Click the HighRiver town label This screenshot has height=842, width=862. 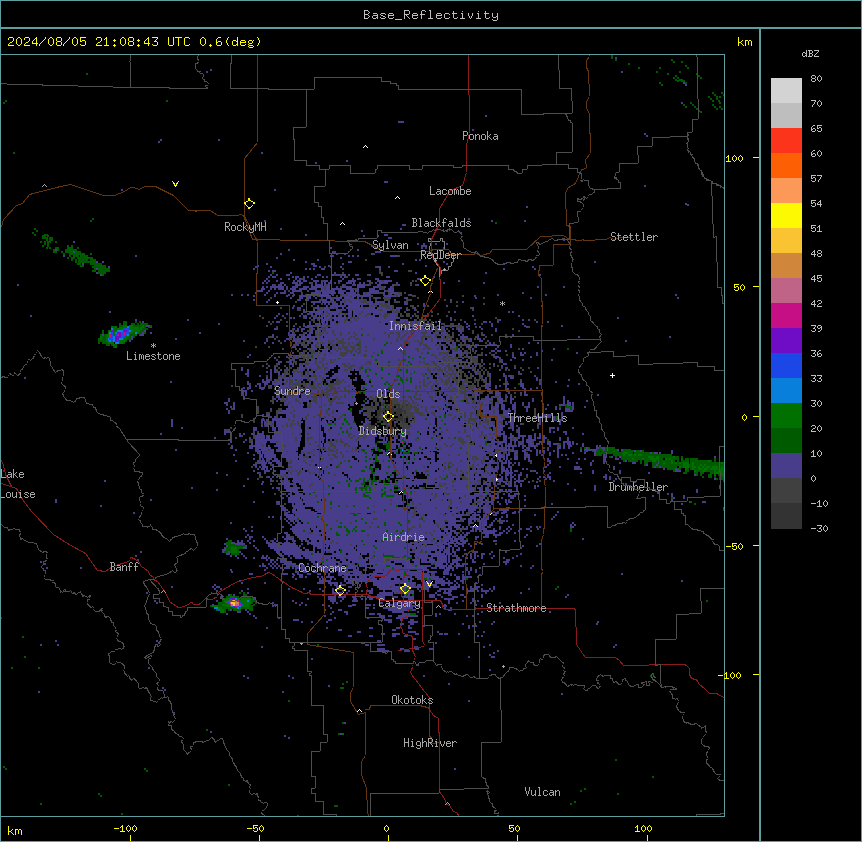coord(430,743)
